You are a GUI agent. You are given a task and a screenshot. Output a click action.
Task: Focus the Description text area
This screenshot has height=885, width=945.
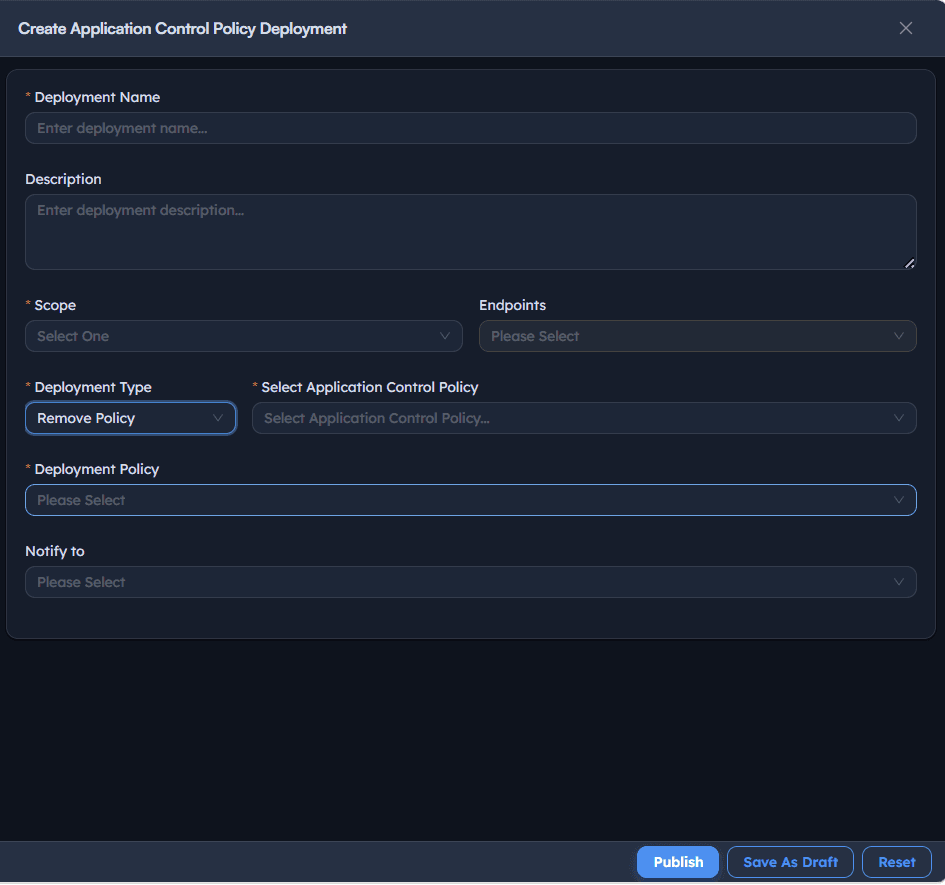point(471,231)
